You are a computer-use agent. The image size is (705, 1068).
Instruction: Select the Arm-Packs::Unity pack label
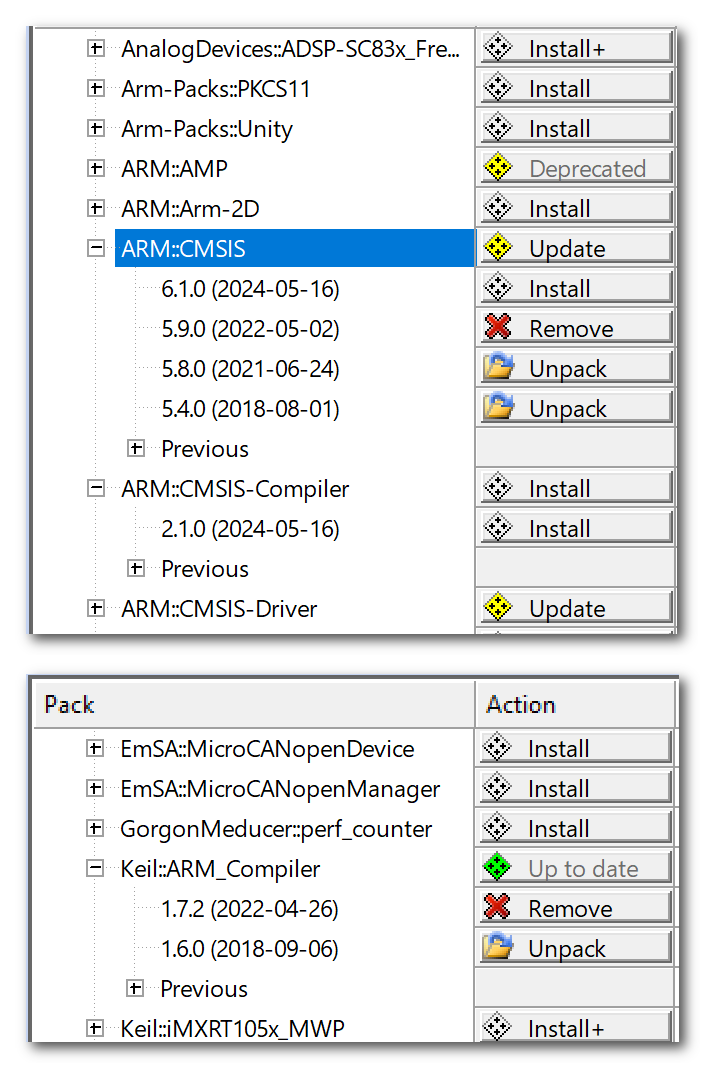point(207,129)
